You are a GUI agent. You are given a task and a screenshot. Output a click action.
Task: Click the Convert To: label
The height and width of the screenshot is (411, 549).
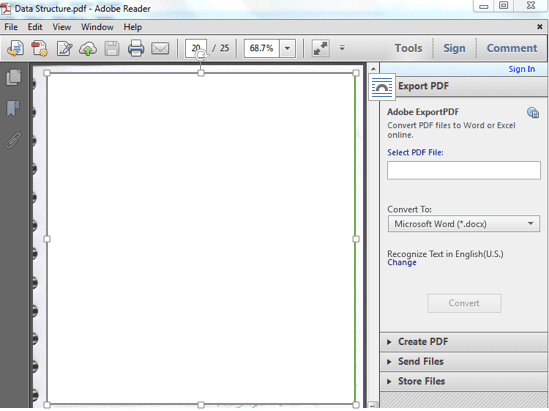[x=409, y=209]
